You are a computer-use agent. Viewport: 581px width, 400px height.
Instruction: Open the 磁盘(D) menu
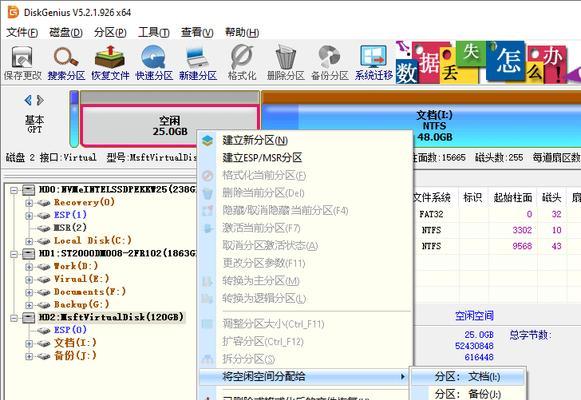pos(66,33)
